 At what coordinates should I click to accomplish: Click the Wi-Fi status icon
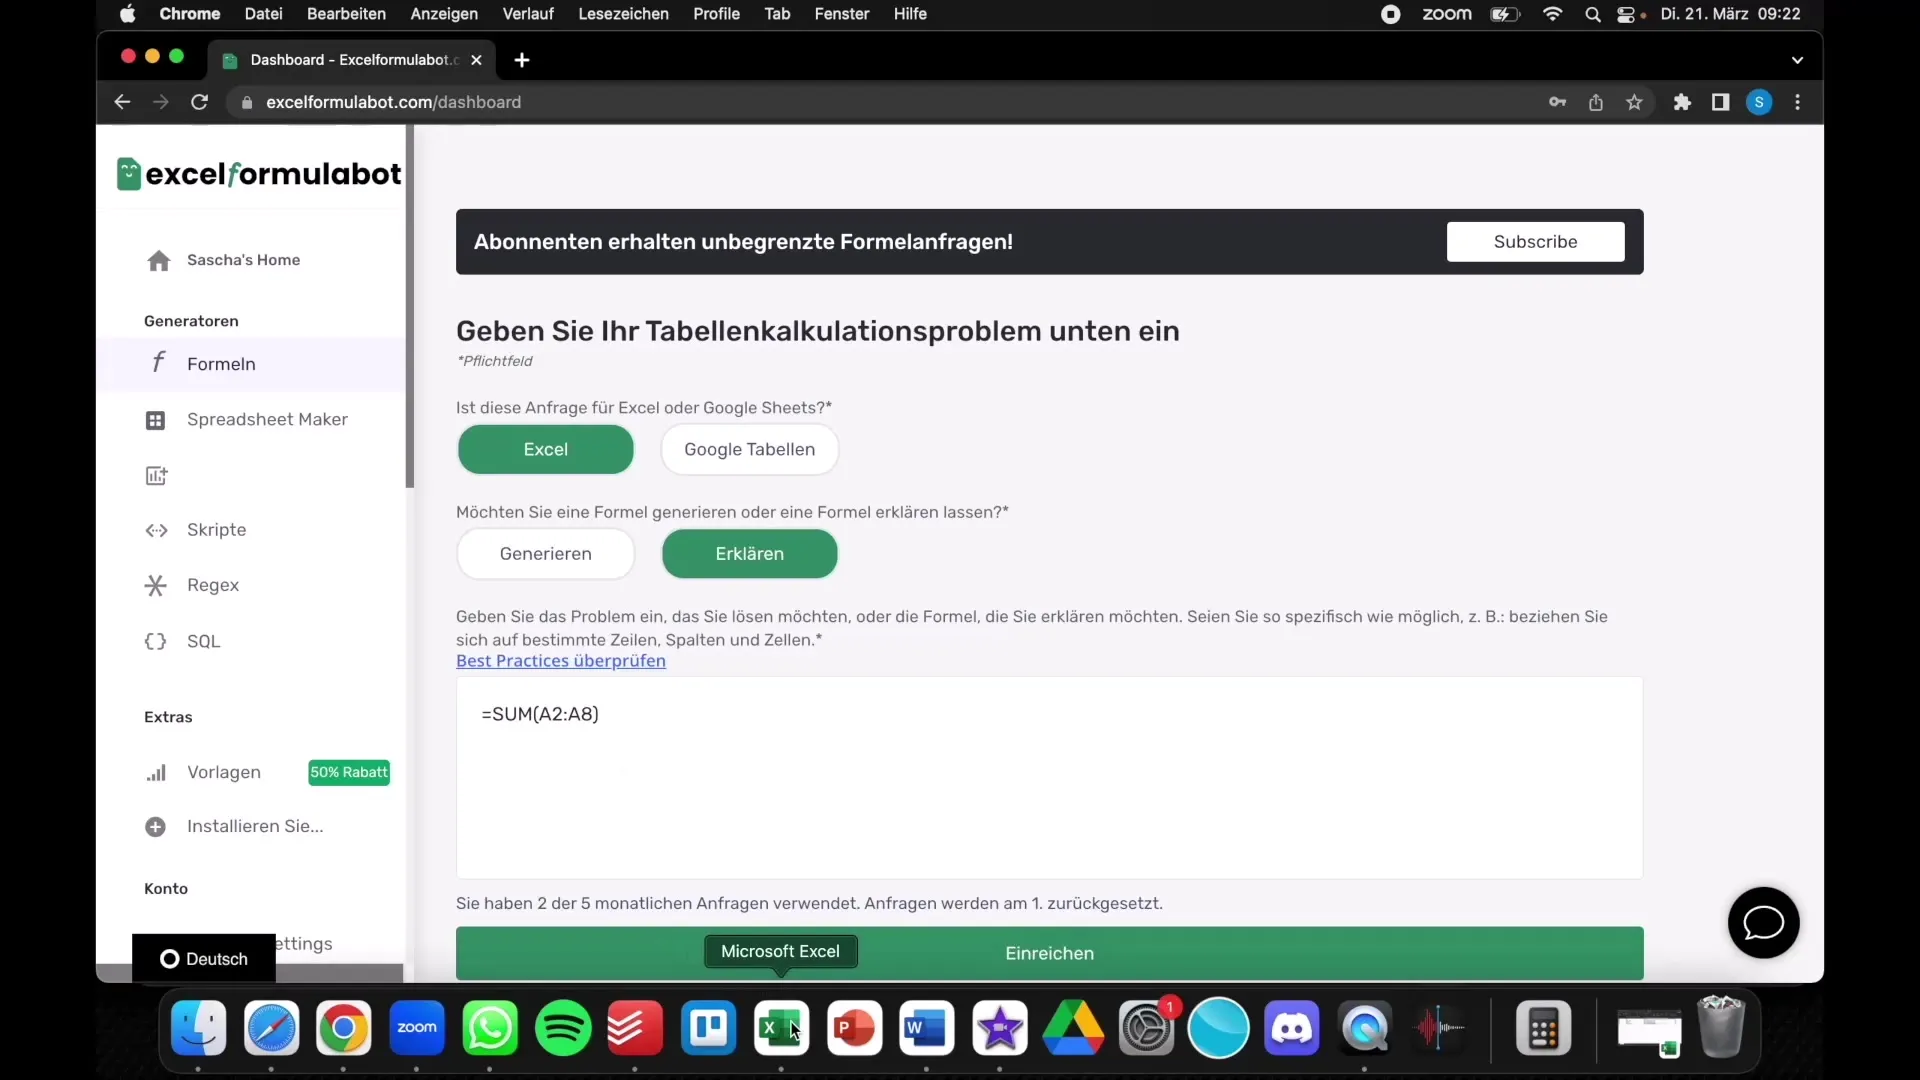[x=1553, y=14]
